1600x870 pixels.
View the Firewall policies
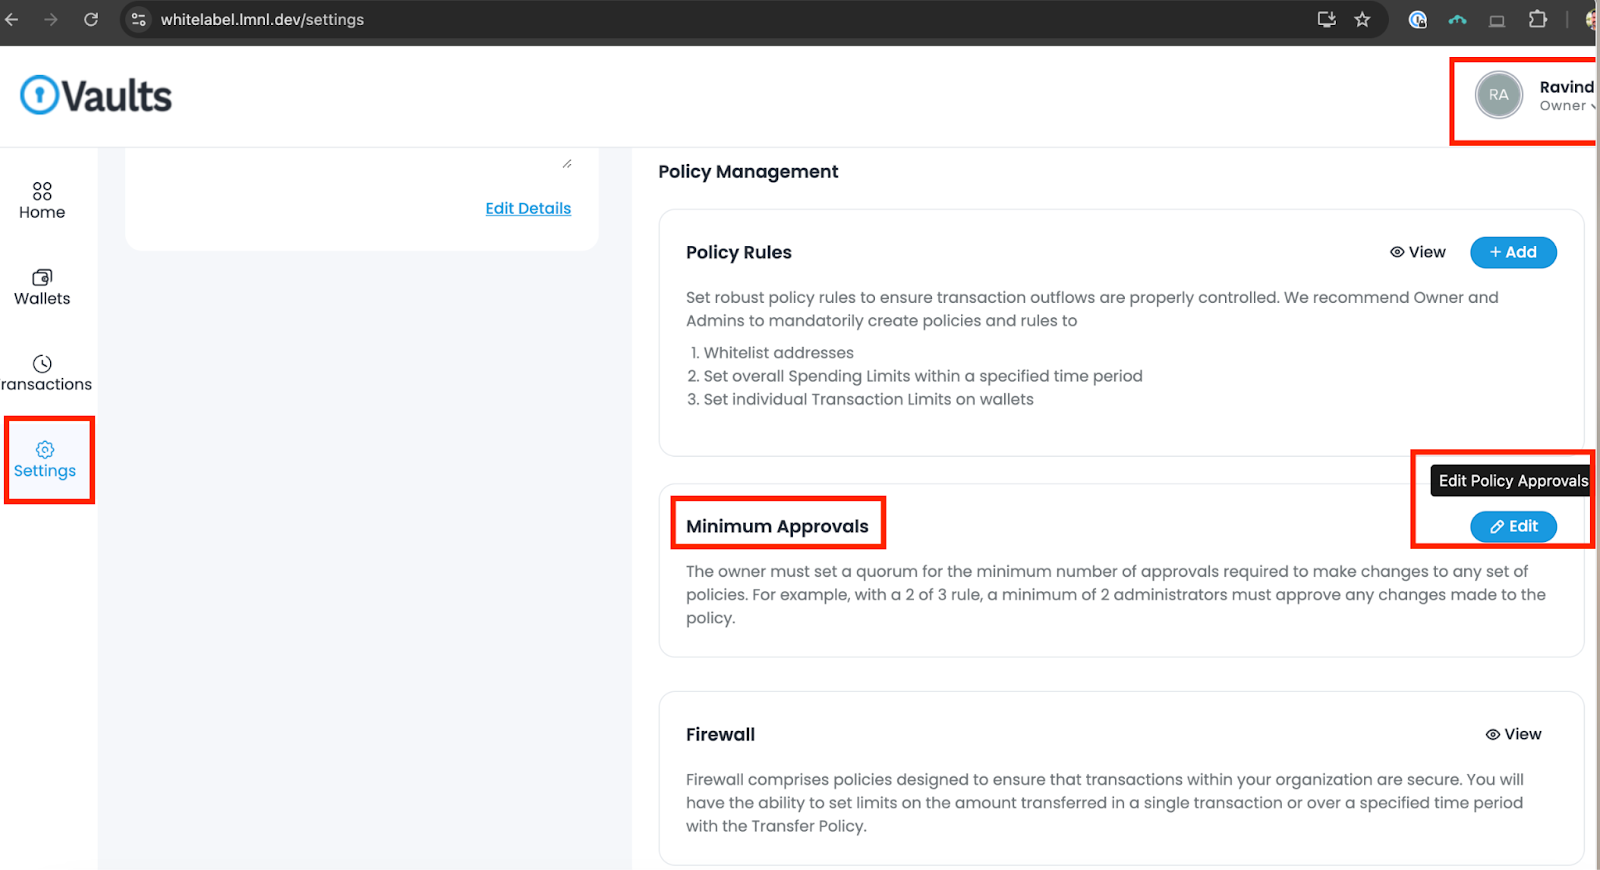pos(1513,734)
